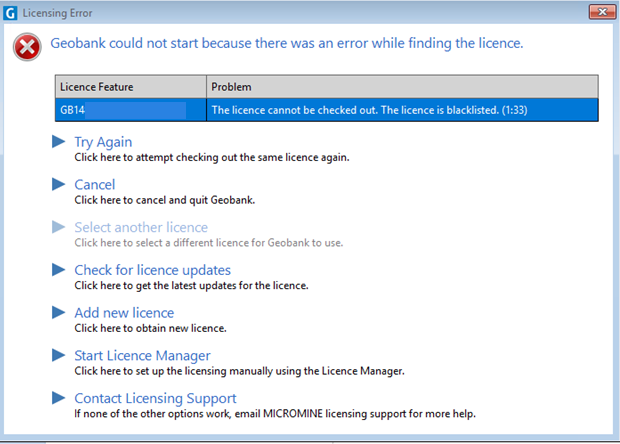
Task: Open Contact Licensing Support link
Action: (155, 398)
